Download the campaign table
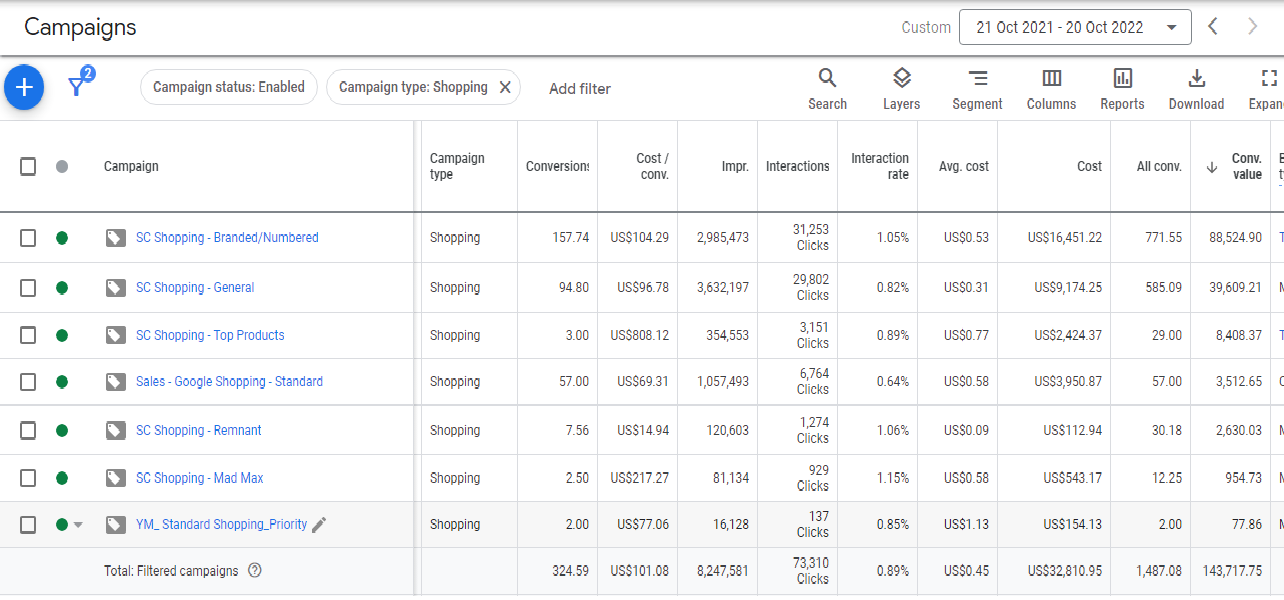 tap(1196, 89)
